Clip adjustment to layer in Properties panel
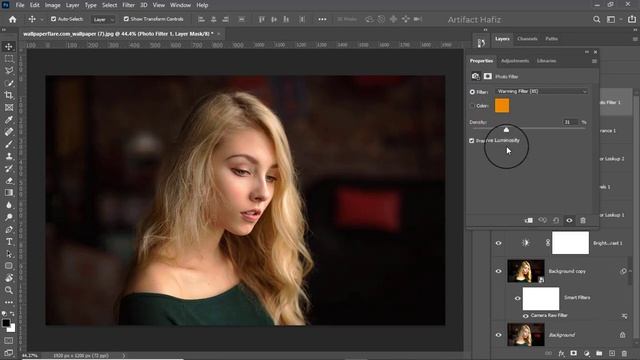 (x=529, y=220)
